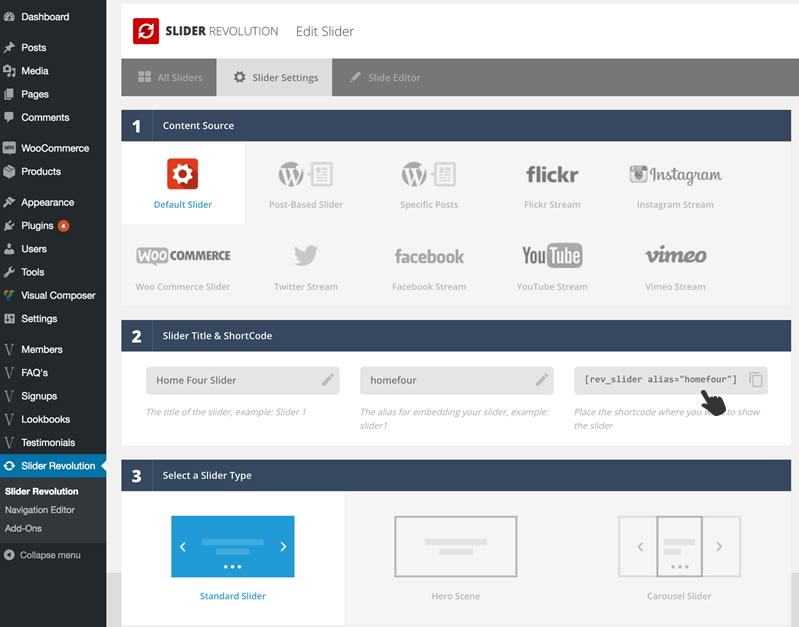Screen dimensions: 799x627
Task: Select the YouTube Stream logo
Action: pos(552,255)
